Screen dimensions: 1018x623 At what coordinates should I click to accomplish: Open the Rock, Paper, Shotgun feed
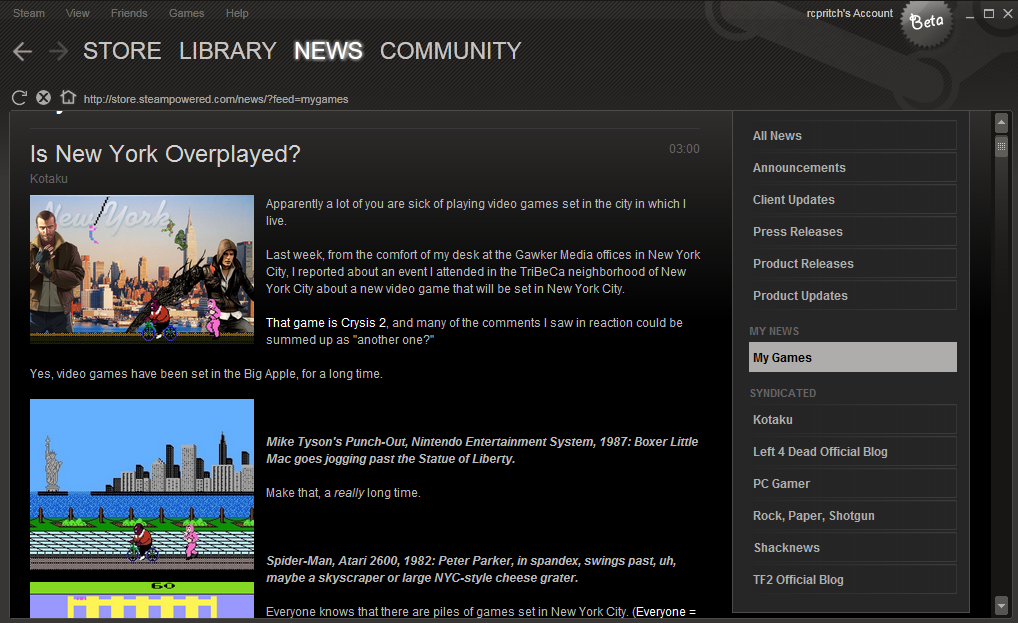click(852, 515)
